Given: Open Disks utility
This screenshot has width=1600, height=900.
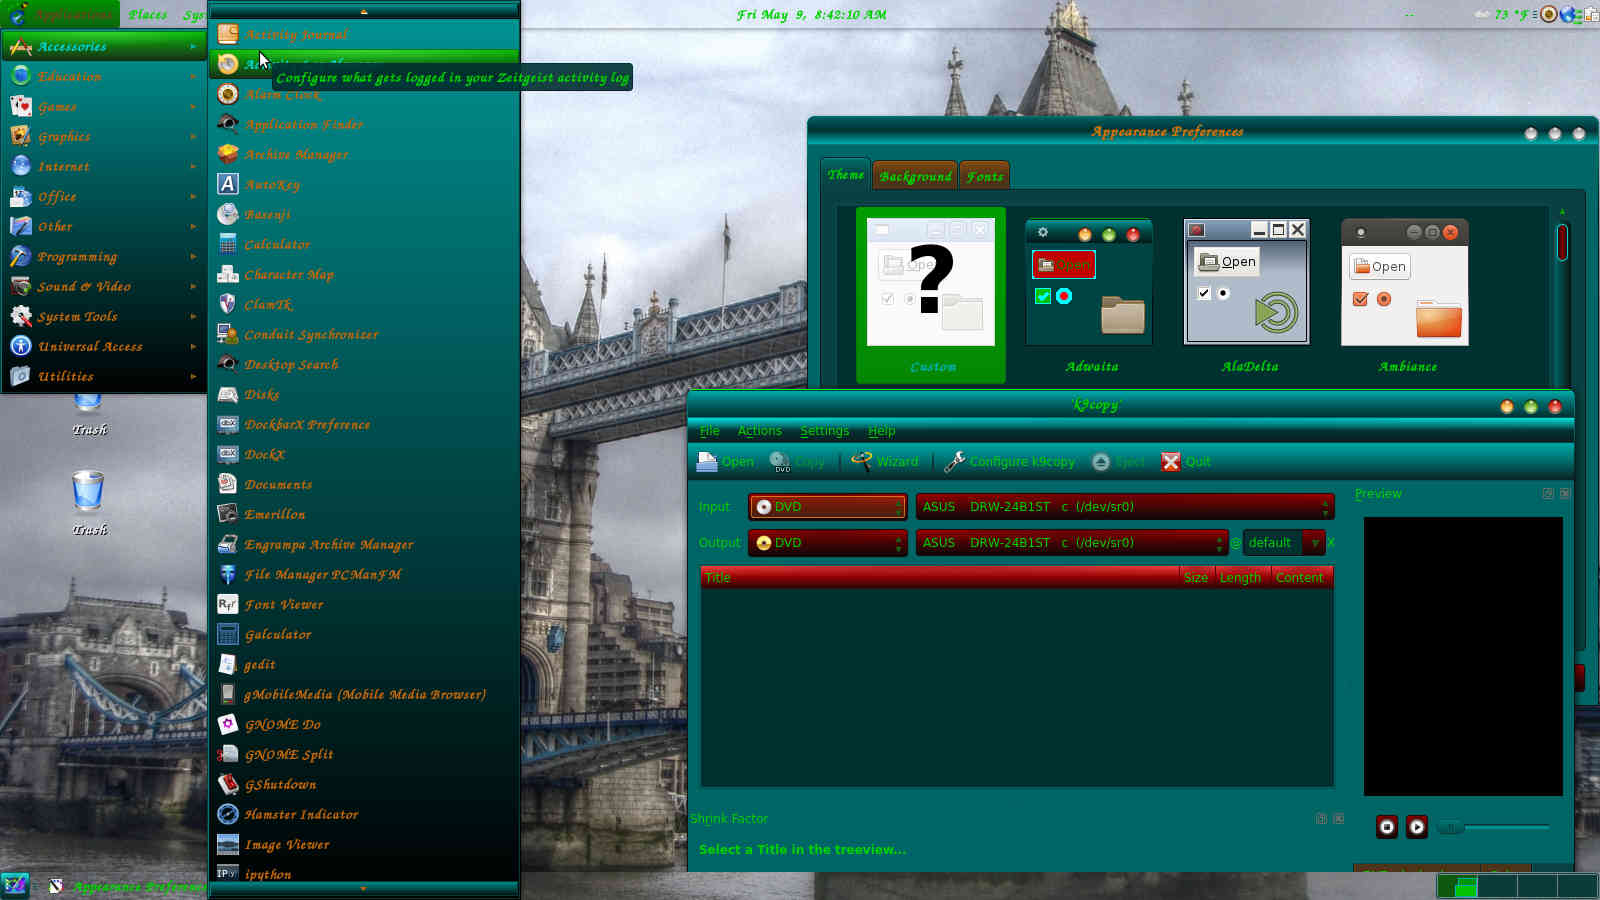Looking at the screenshot, I should point(364,394).
